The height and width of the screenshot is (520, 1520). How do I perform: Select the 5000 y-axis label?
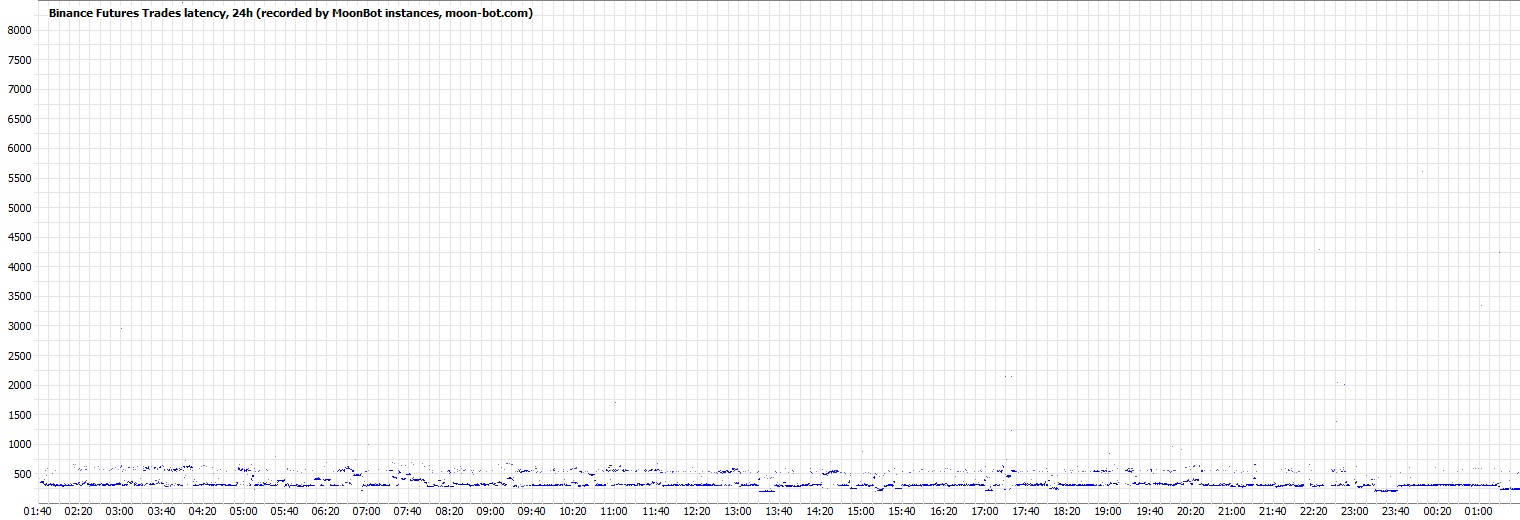point(20,208)
